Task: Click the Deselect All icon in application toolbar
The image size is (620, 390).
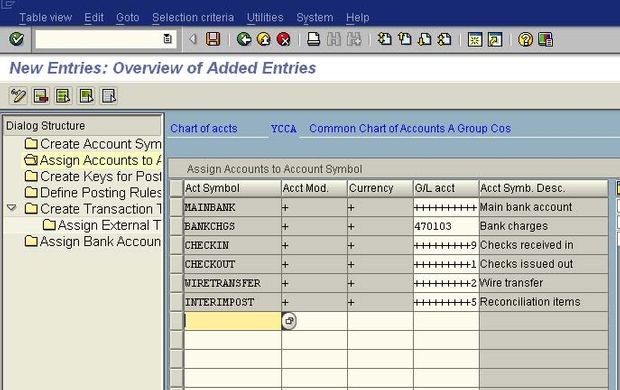Action: coord(109,96)
